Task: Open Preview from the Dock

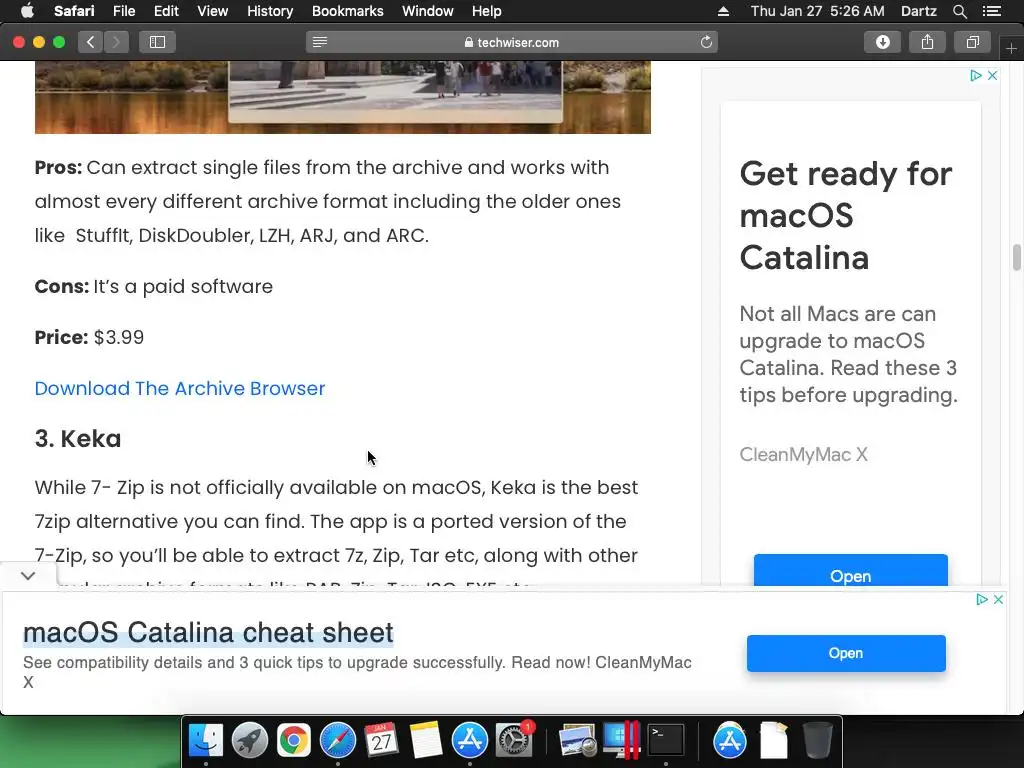Action: coord(577,741)
